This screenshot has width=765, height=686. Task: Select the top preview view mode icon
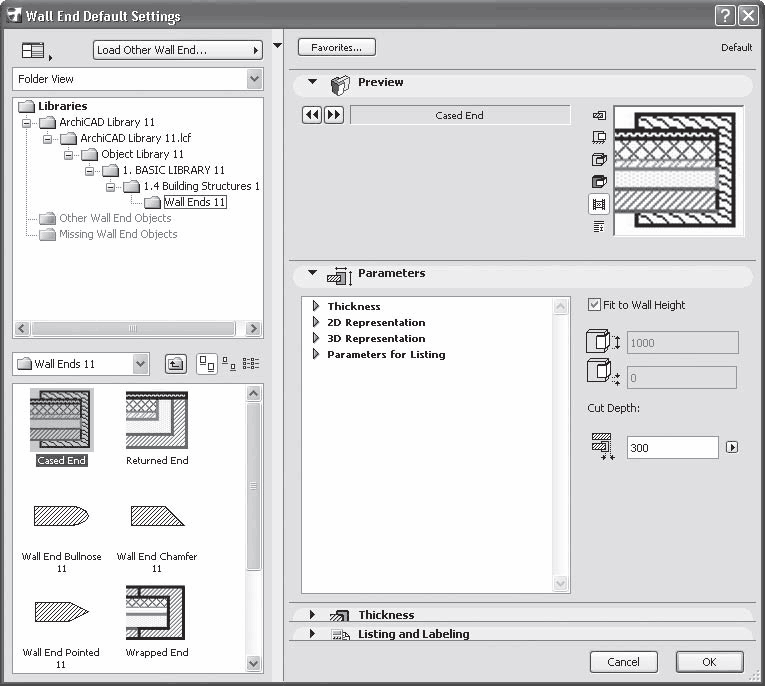tap(599, 116)
